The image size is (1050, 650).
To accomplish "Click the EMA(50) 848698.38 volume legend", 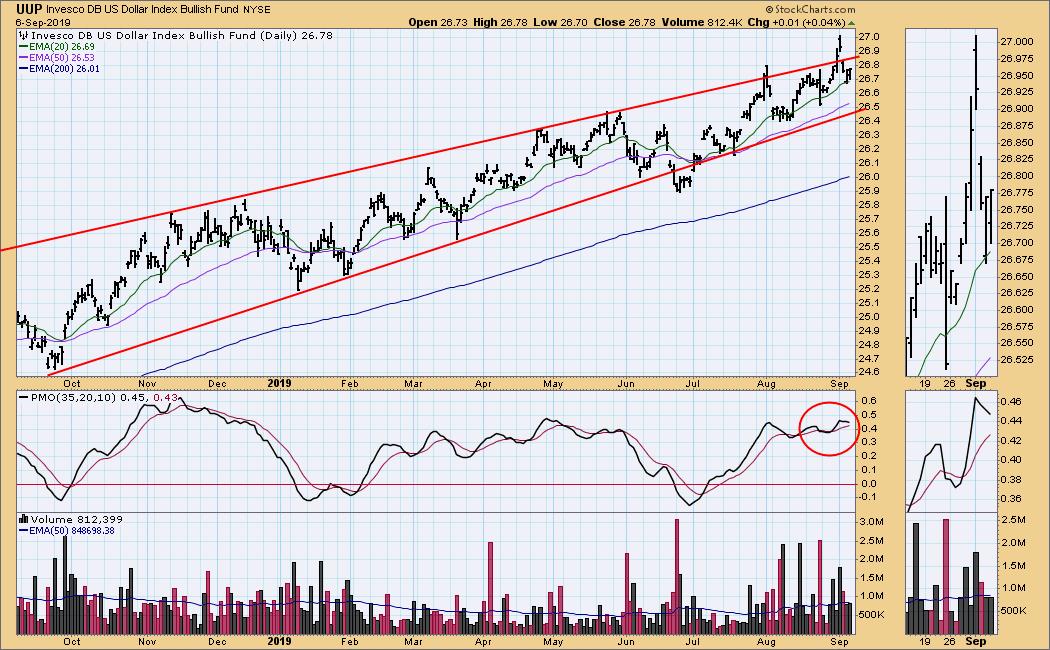I will coord(72,530).
